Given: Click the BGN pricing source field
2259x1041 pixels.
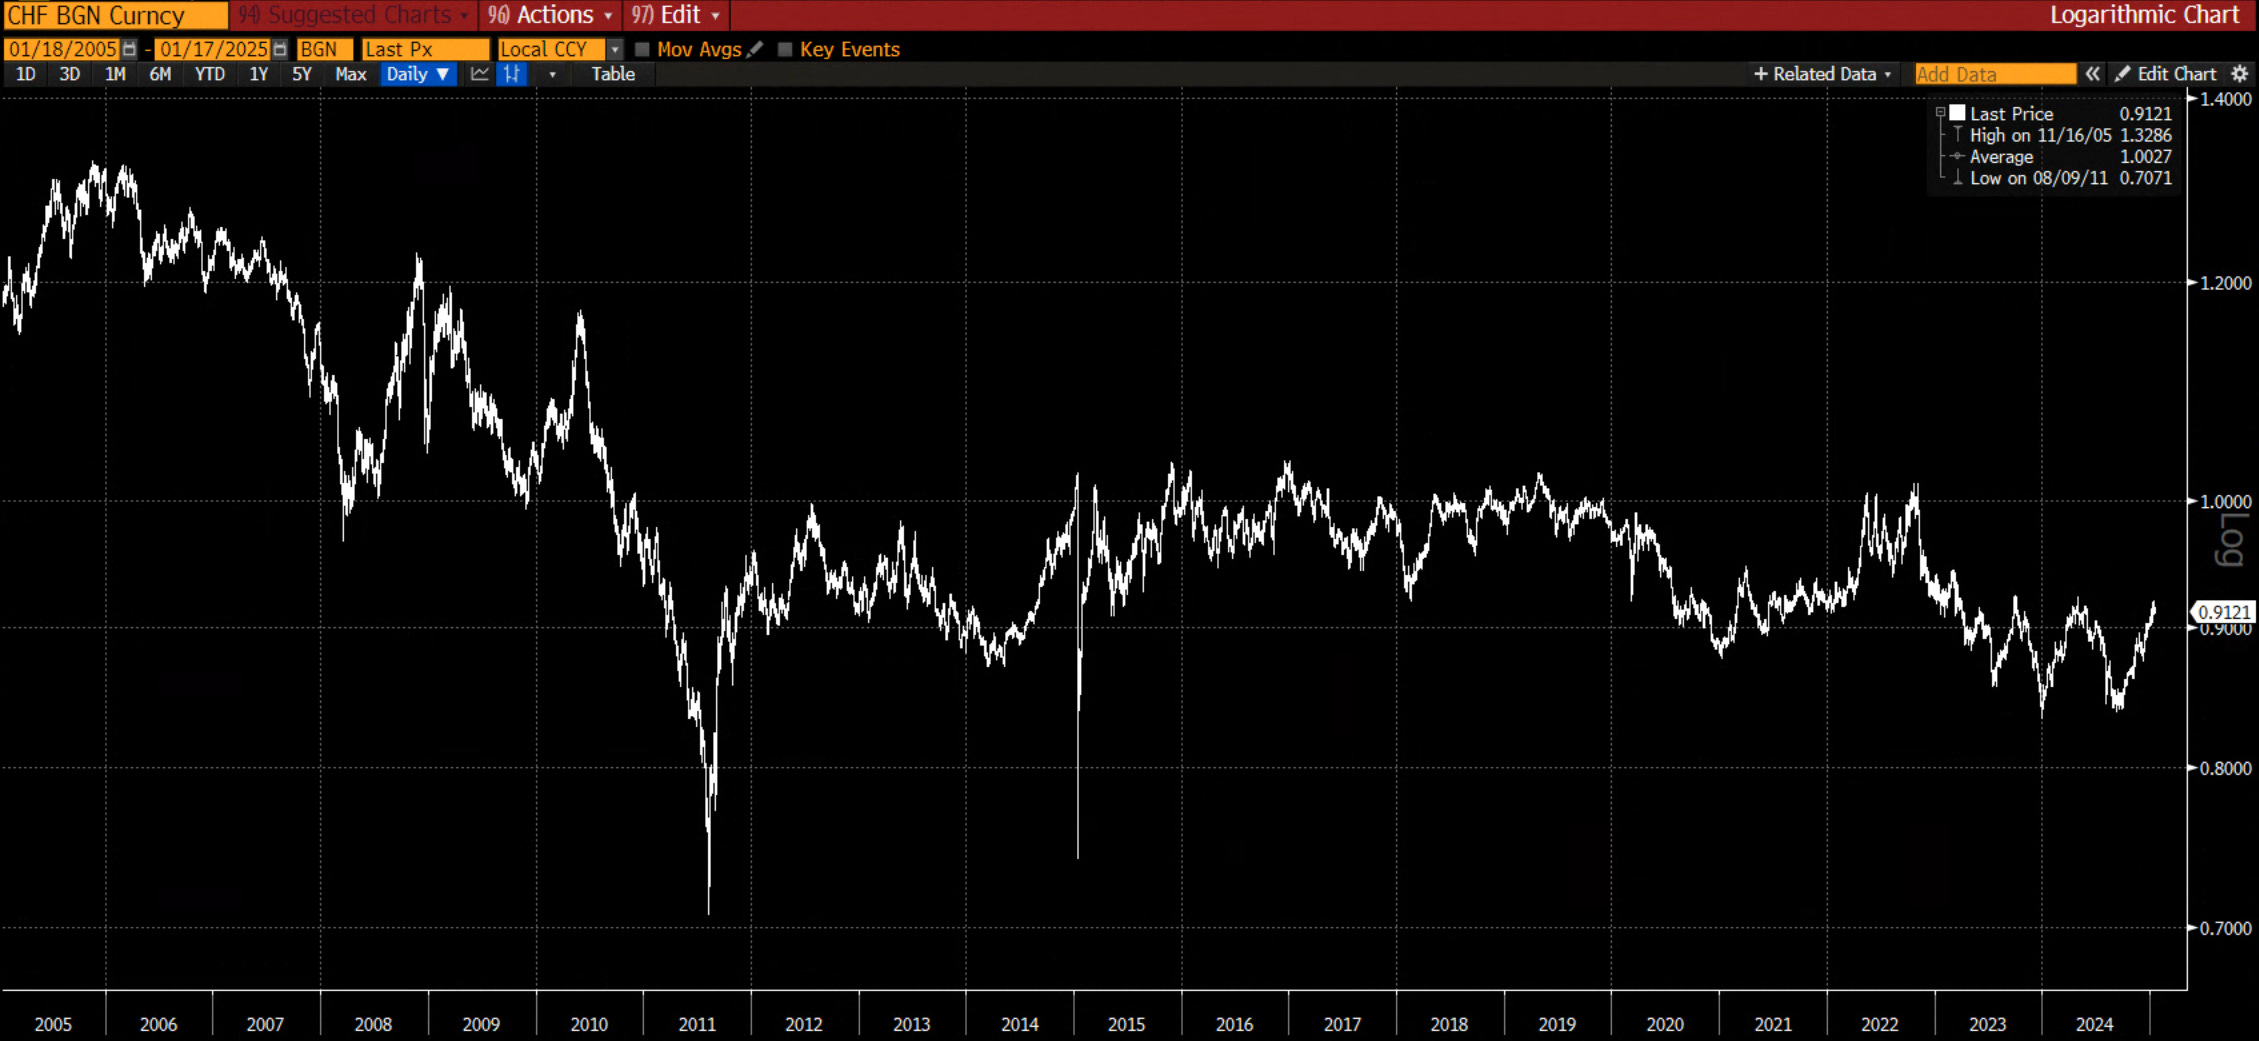Looking at the screenshot, I should tap(324, 49).
